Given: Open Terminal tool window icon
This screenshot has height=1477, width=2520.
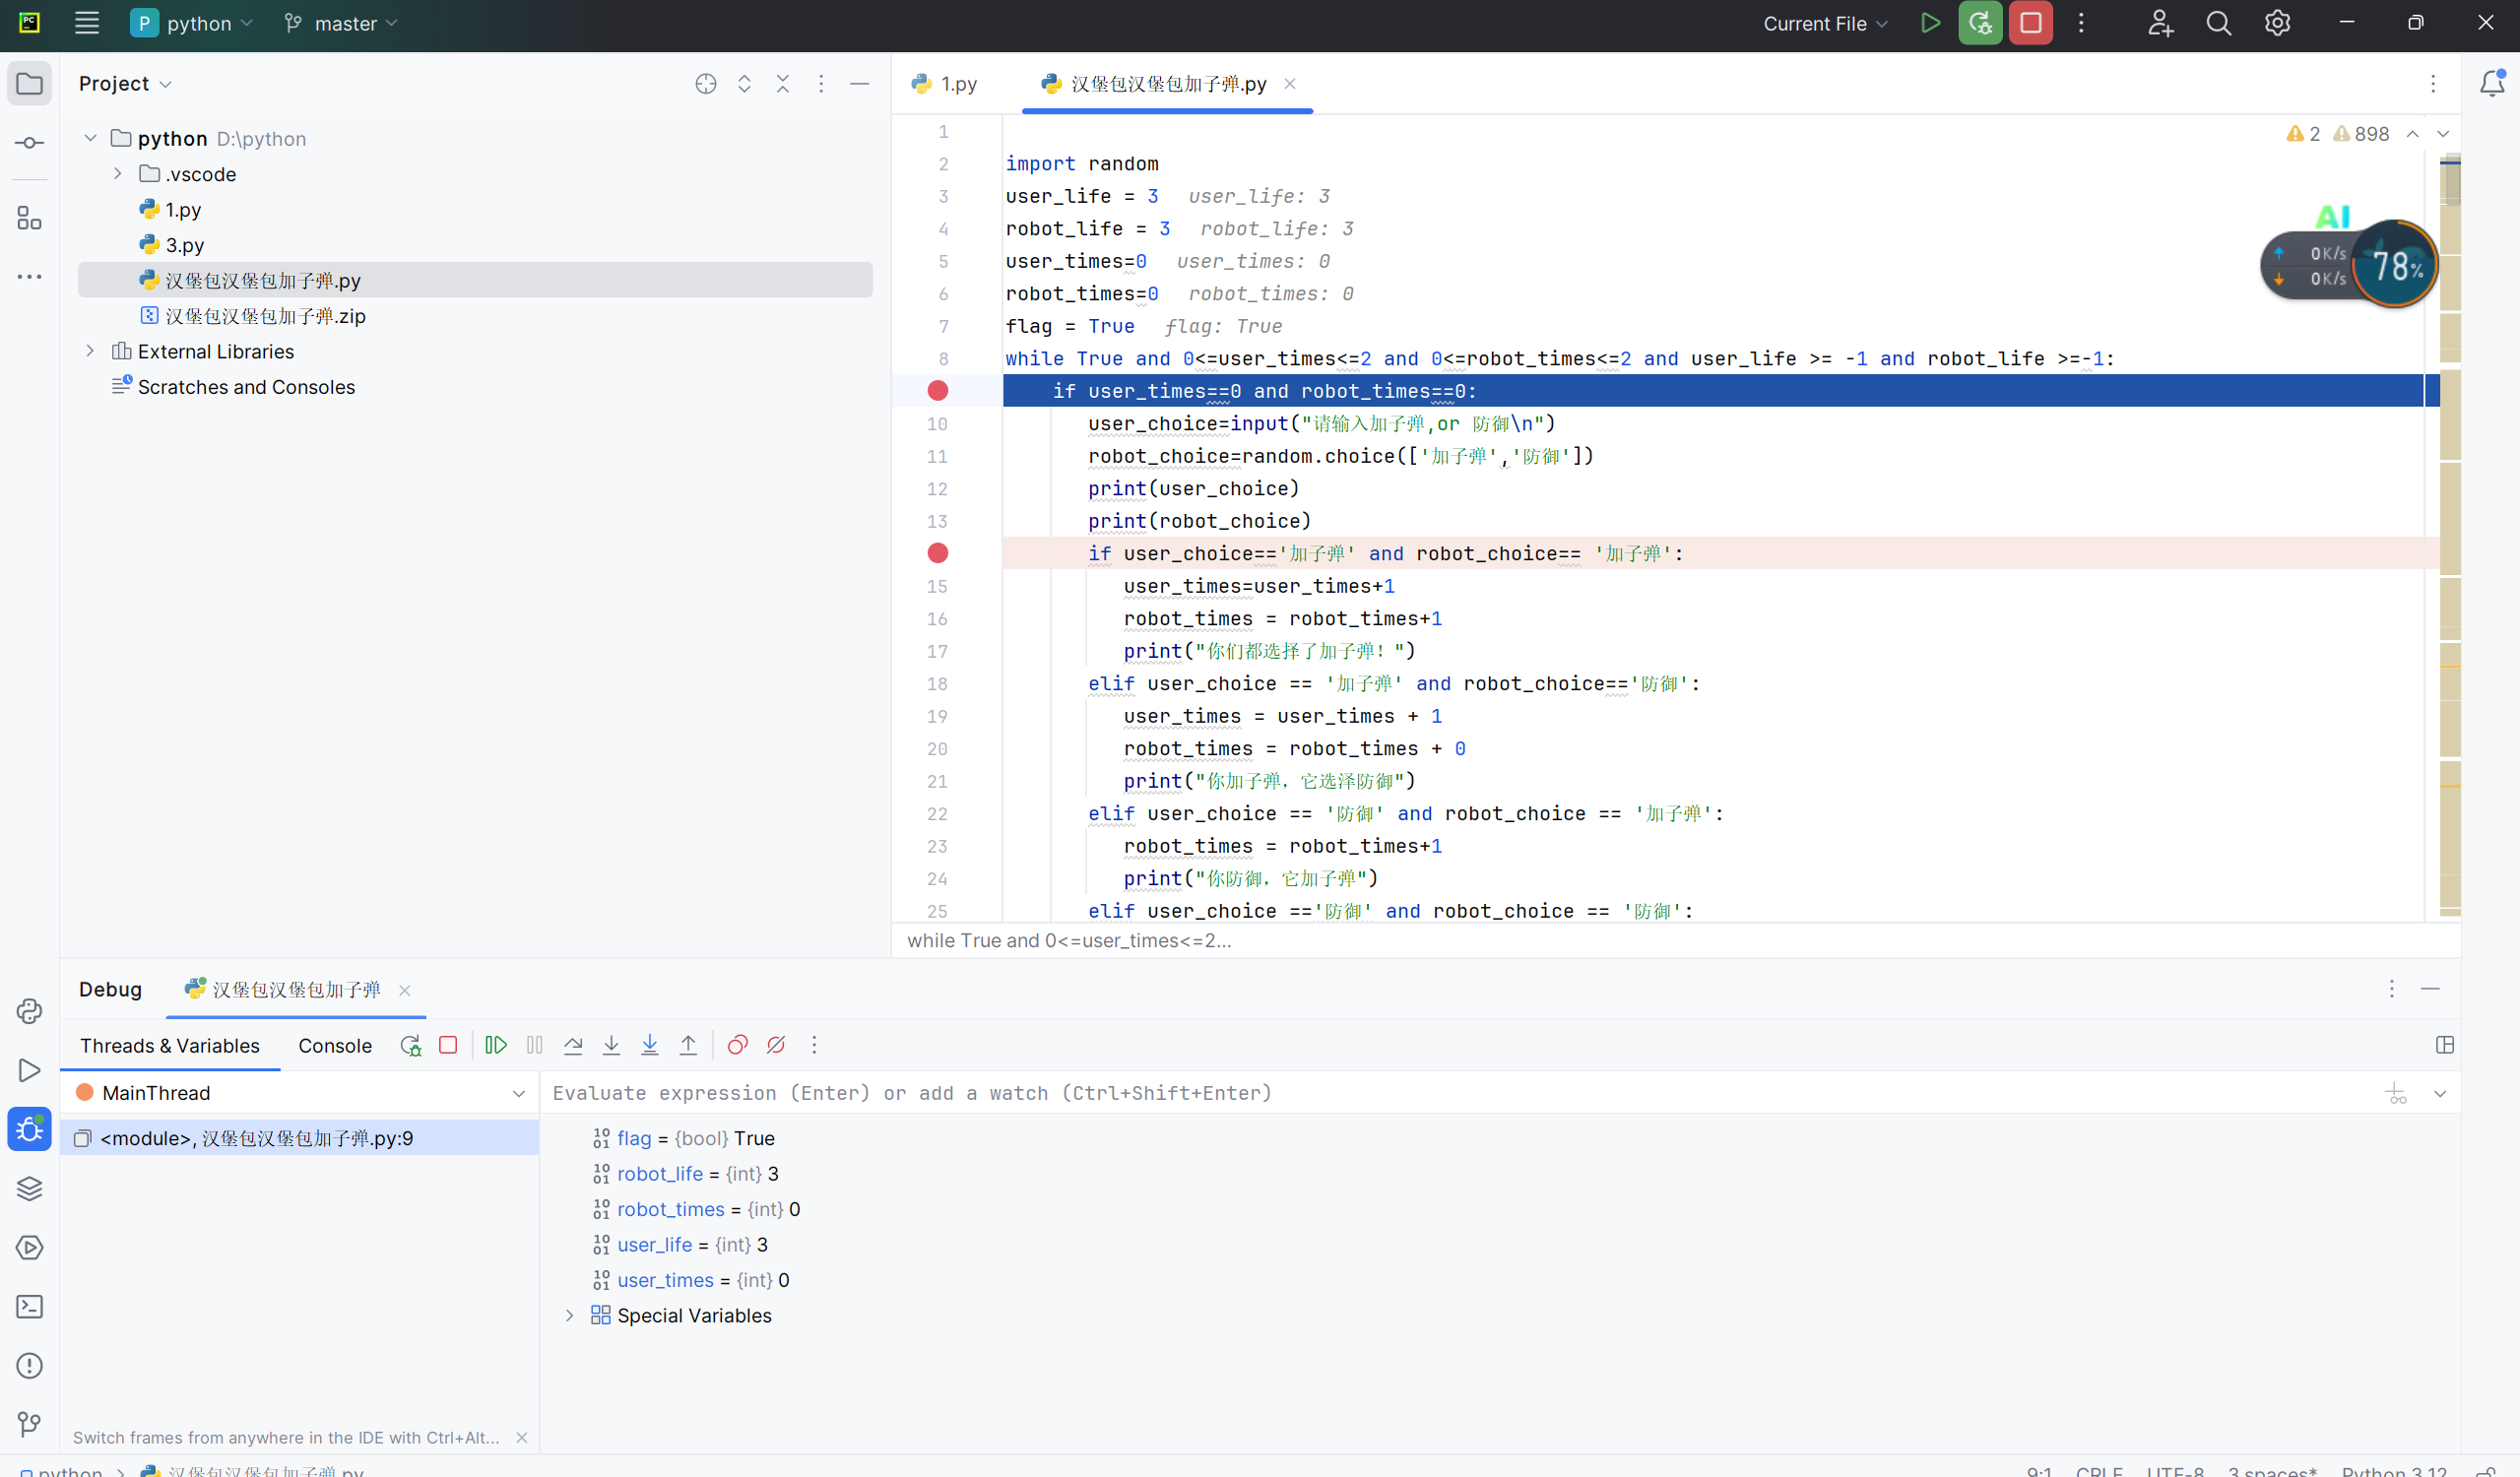Looking at the screenshot, I should (29, 1306).
